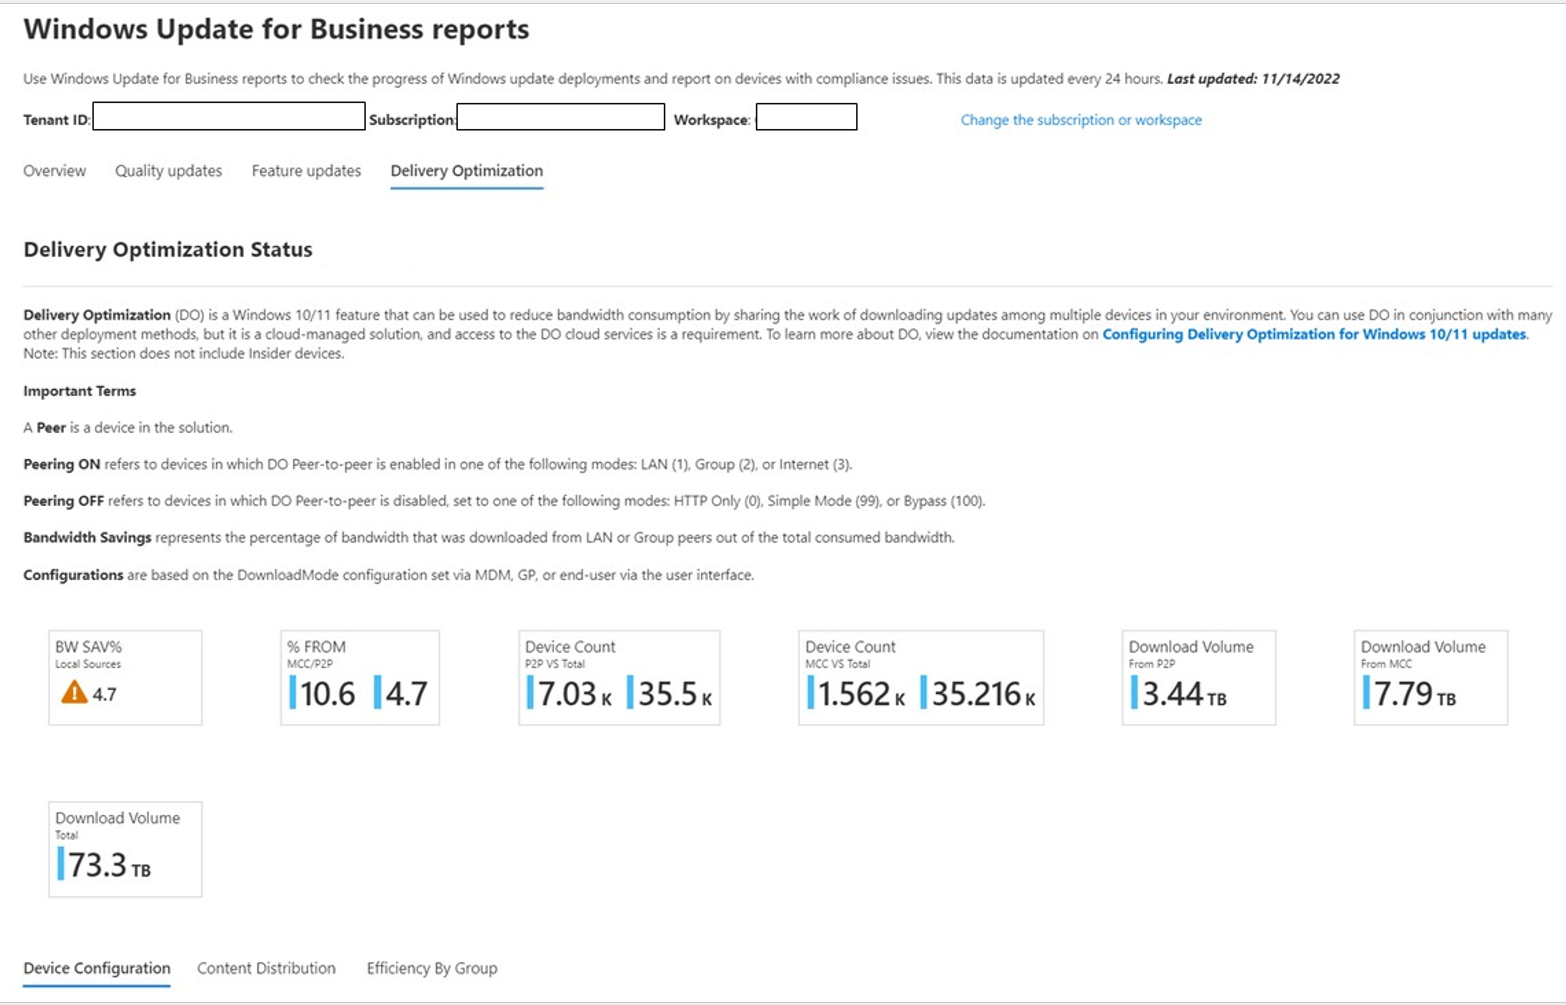The width and height of the screenshot is (1566, 1005).
Task: Open the Efficiency By Group tab
Action: click(x=431, y=968)
